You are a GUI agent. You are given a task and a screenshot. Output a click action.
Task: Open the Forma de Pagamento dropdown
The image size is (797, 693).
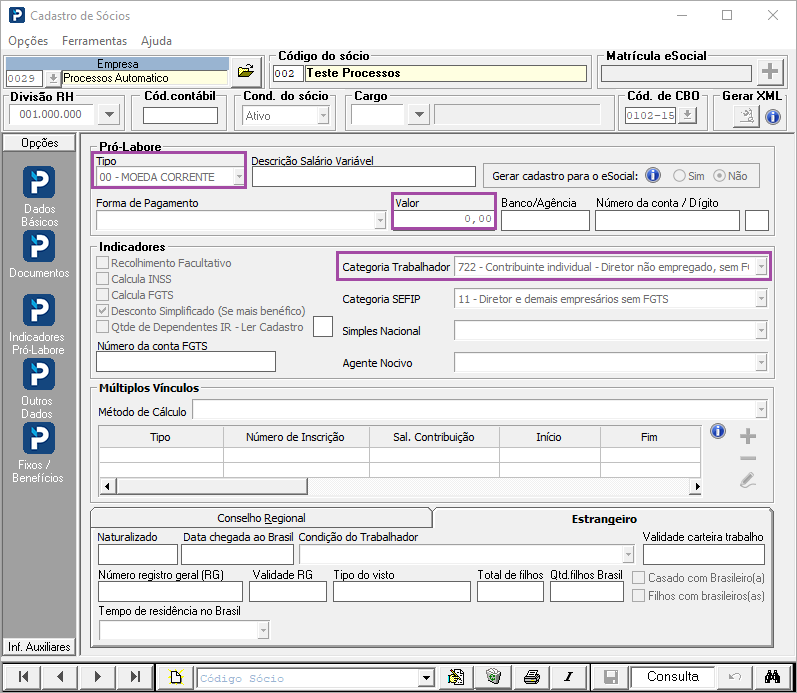[379, 221]
